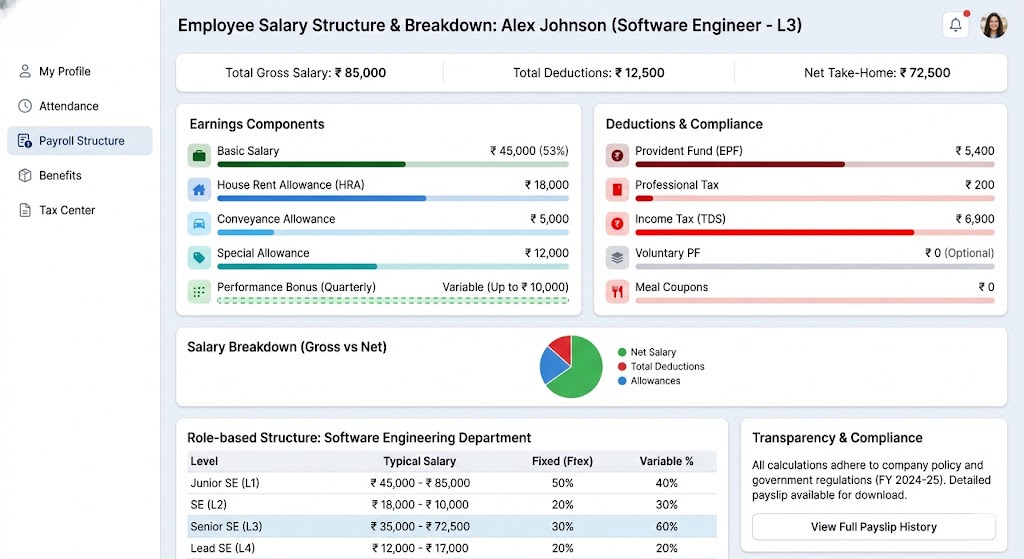Screen dimensions: 1024x559
Task: Click the Benefits box icon
Action: [25, 175]
